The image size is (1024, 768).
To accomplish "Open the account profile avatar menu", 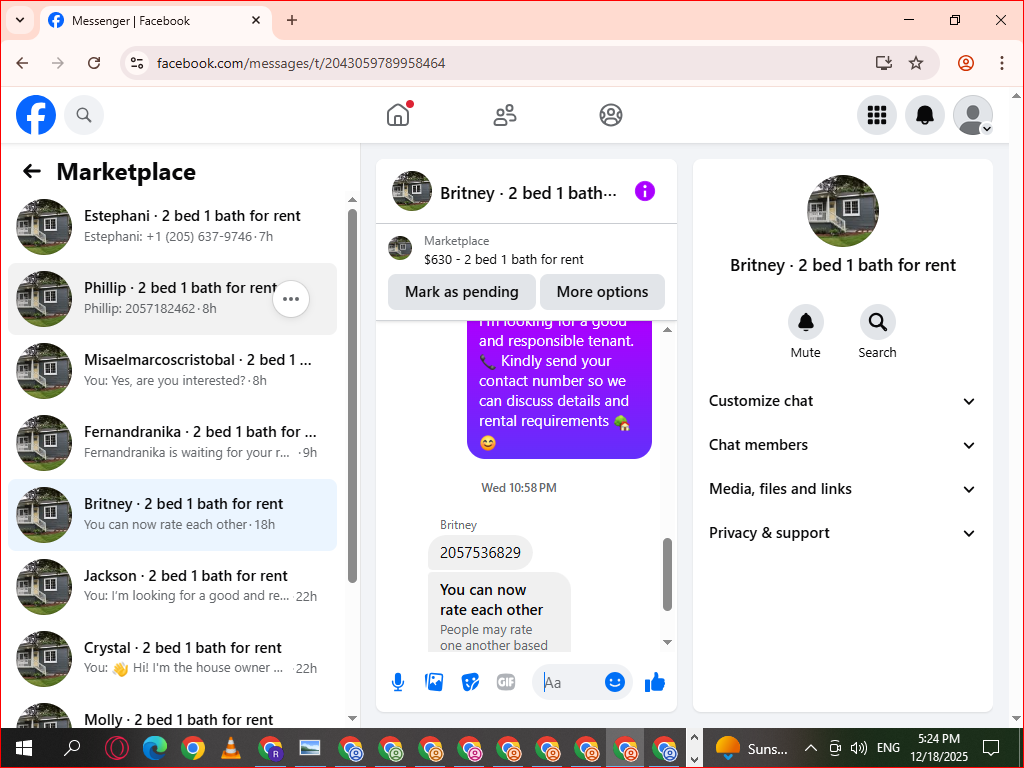I will tap(973, 115).
